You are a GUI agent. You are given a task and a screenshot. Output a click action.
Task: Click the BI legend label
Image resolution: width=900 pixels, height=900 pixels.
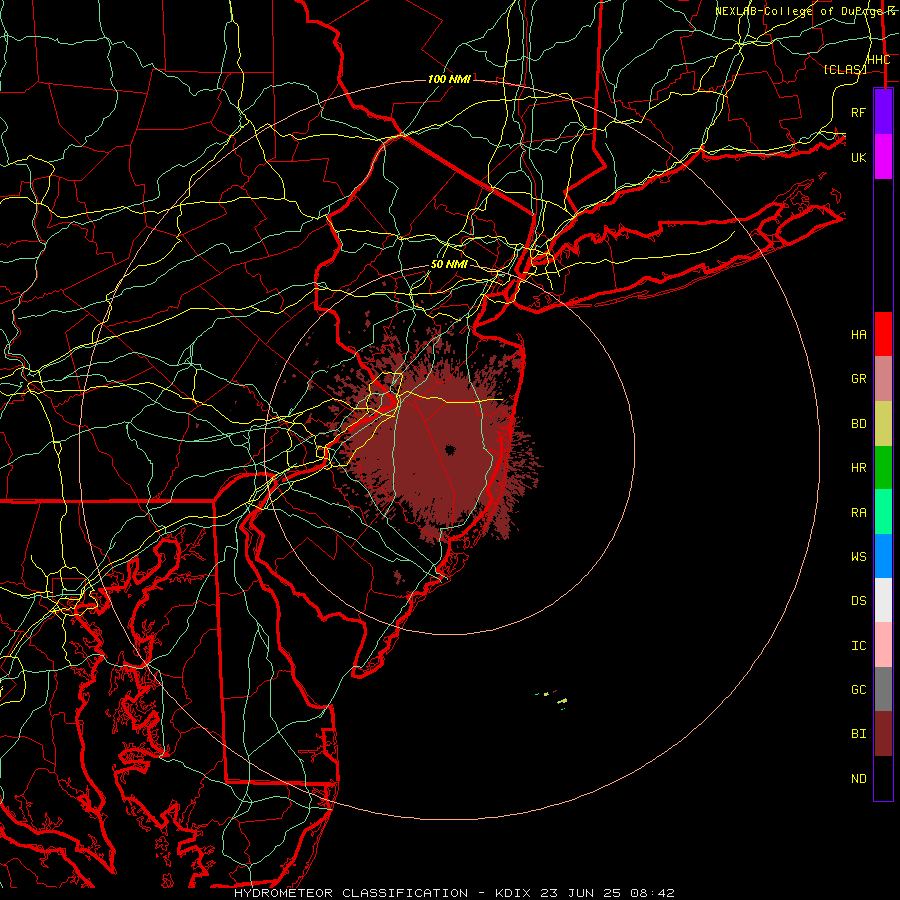pyautogui.click(x=859, y=734)
